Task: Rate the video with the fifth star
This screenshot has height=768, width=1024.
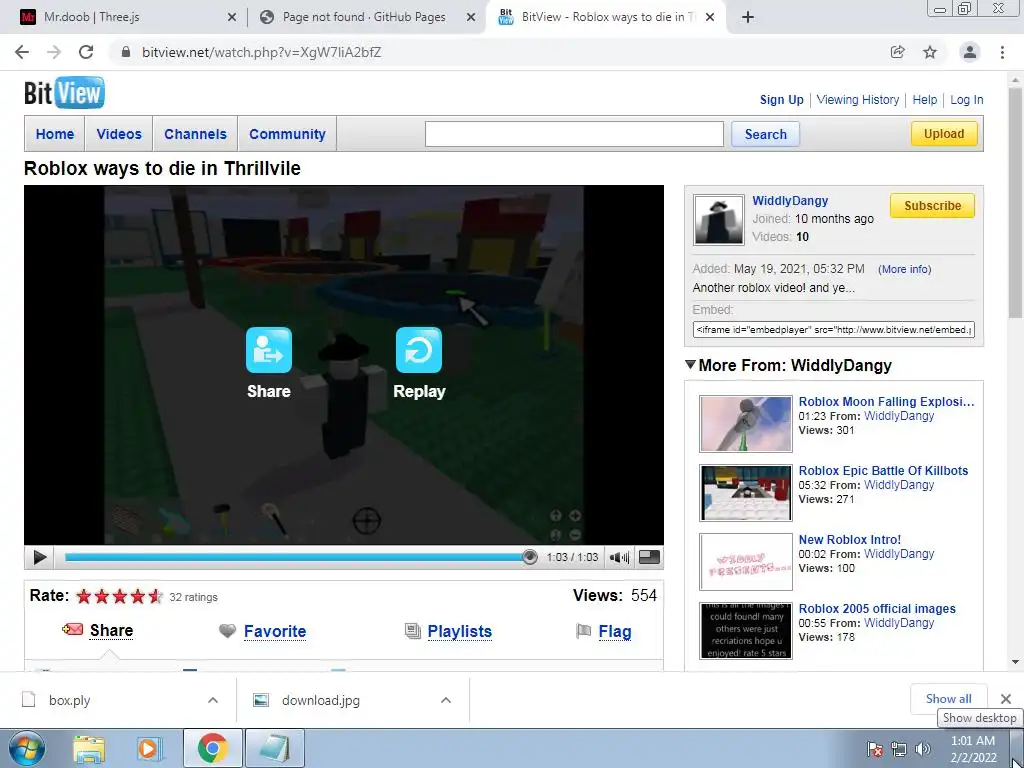Action: click(x=155, y=596)
